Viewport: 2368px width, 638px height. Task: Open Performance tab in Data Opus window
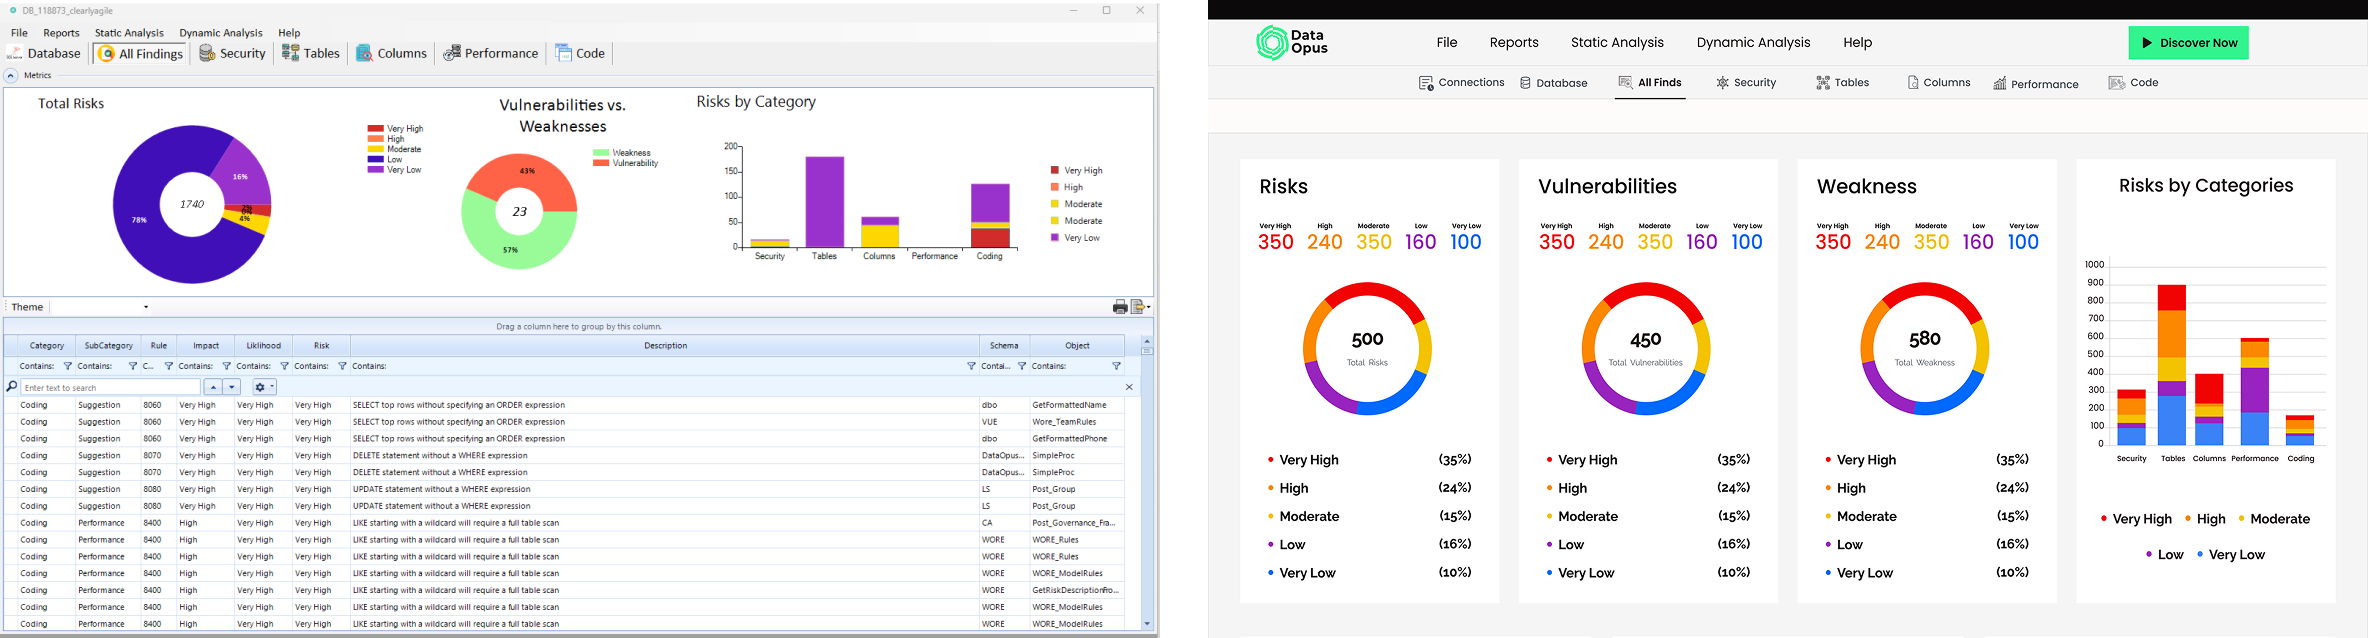pyautogui.click(x=2036, y=84)
